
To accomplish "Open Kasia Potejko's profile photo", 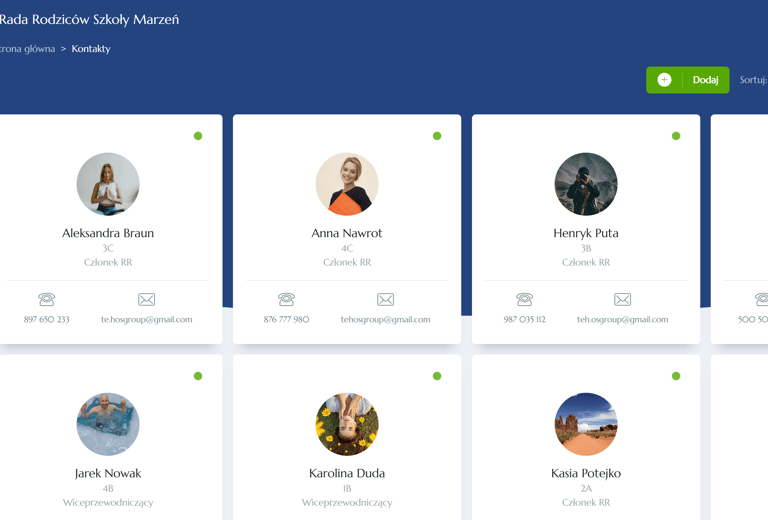I will tap(586, 424).
